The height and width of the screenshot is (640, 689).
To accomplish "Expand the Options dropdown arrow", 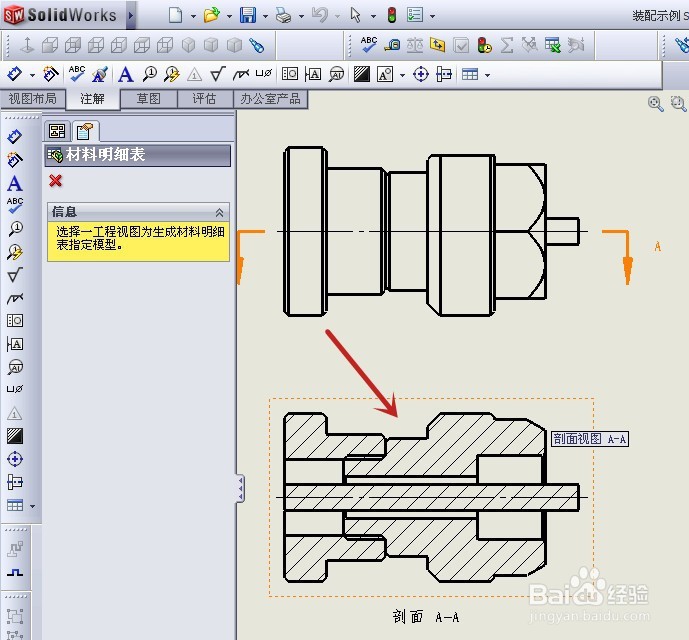I will tap(432, 16).
